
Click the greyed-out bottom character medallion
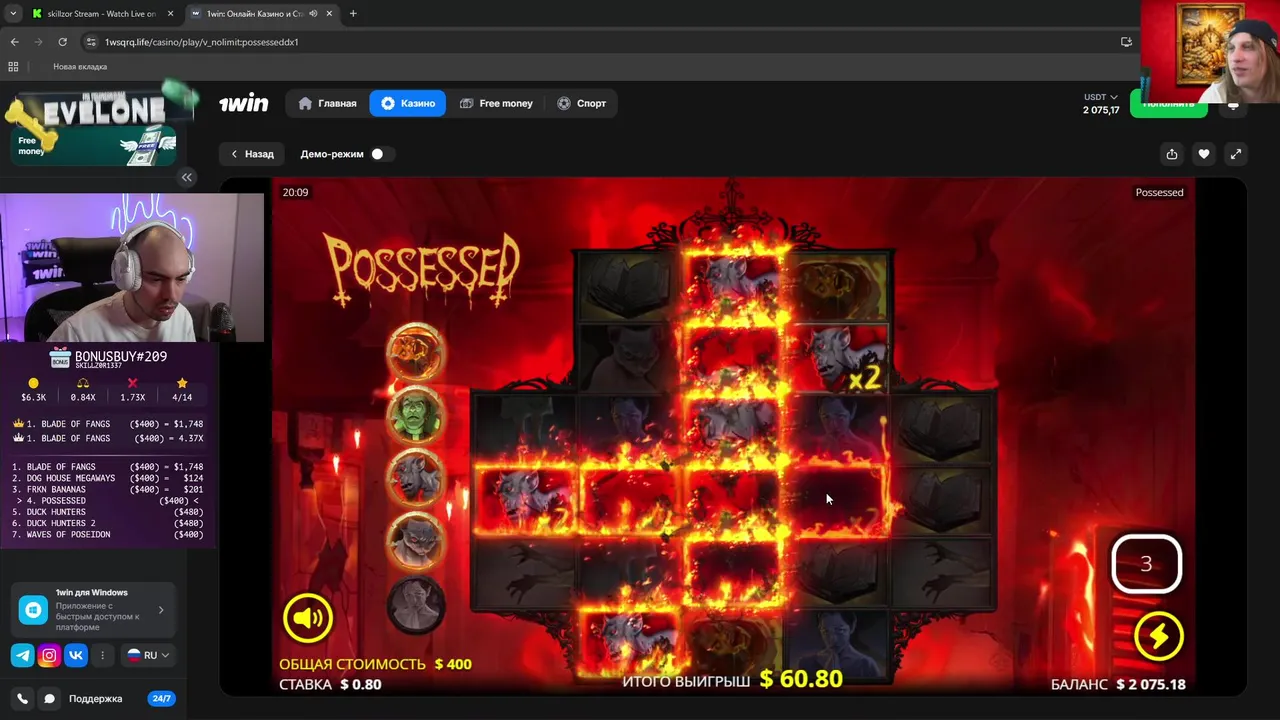click(x=416, y=605)
